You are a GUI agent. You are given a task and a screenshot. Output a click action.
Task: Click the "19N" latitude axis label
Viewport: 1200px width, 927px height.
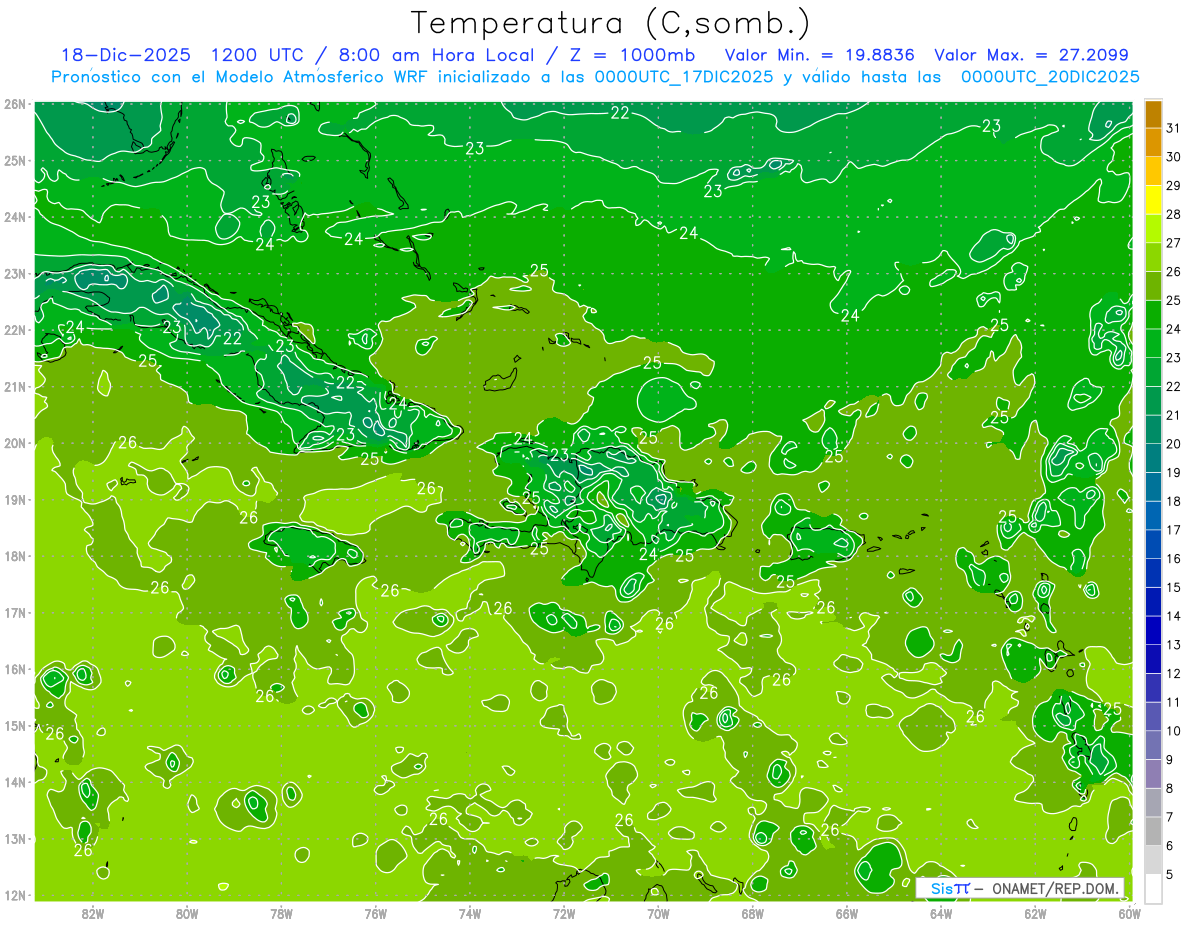(x=15, y=500)
